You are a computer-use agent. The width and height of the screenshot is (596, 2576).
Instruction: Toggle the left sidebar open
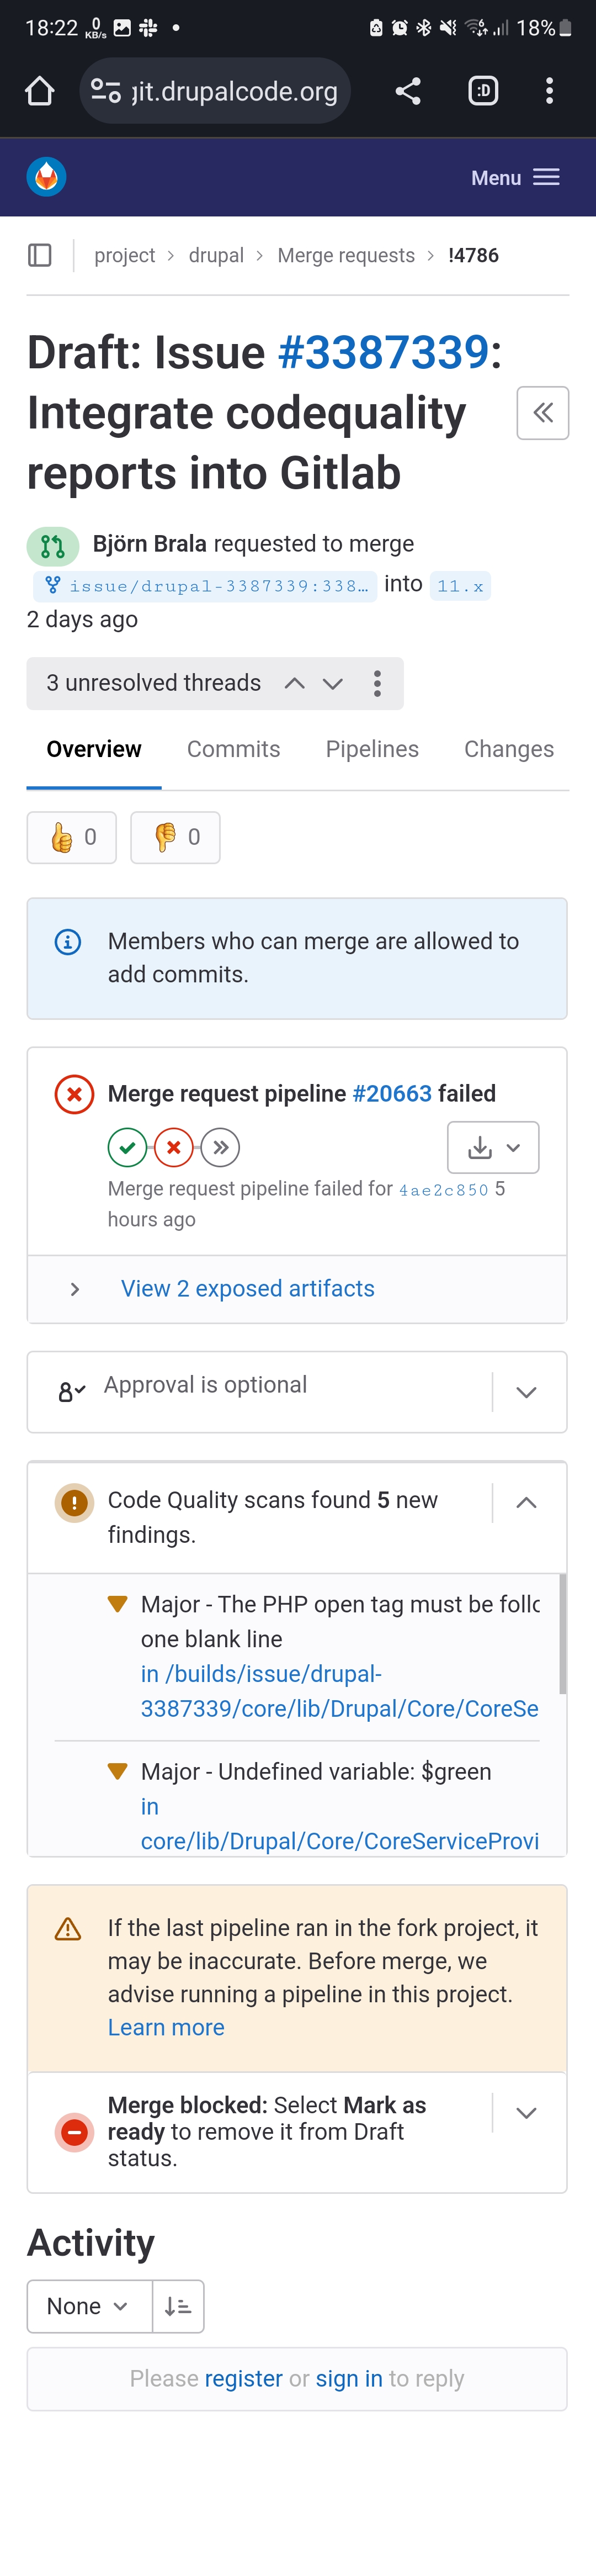pos(39,255)
